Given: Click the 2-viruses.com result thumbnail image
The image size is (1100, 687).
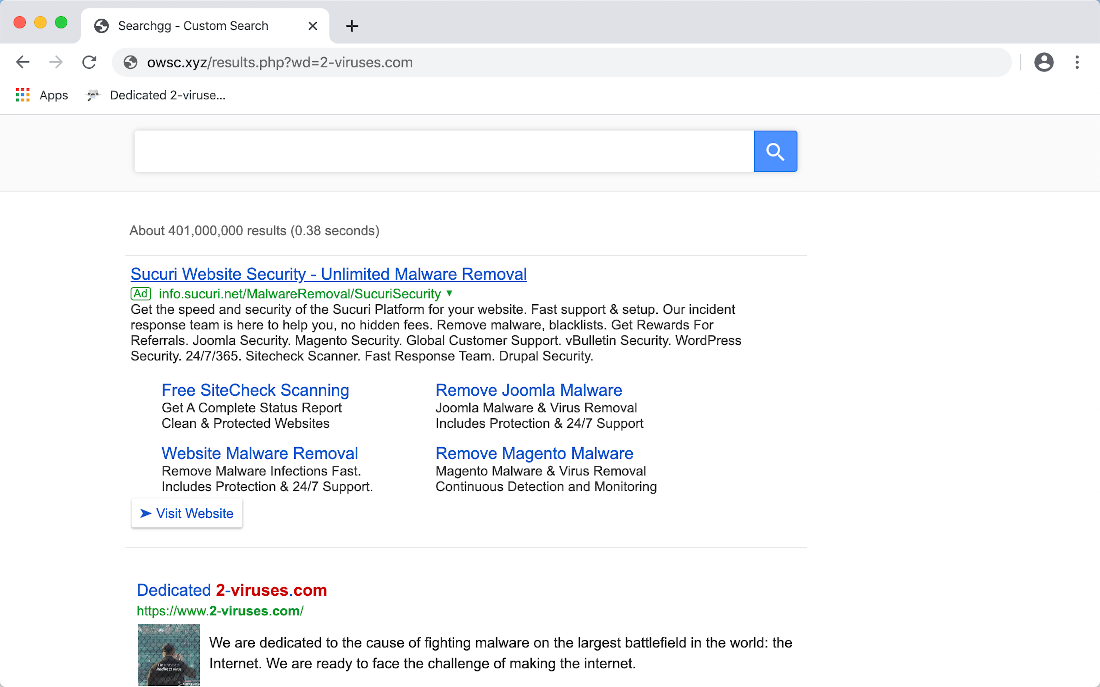Looking at the screenshot, I should 168,654.
